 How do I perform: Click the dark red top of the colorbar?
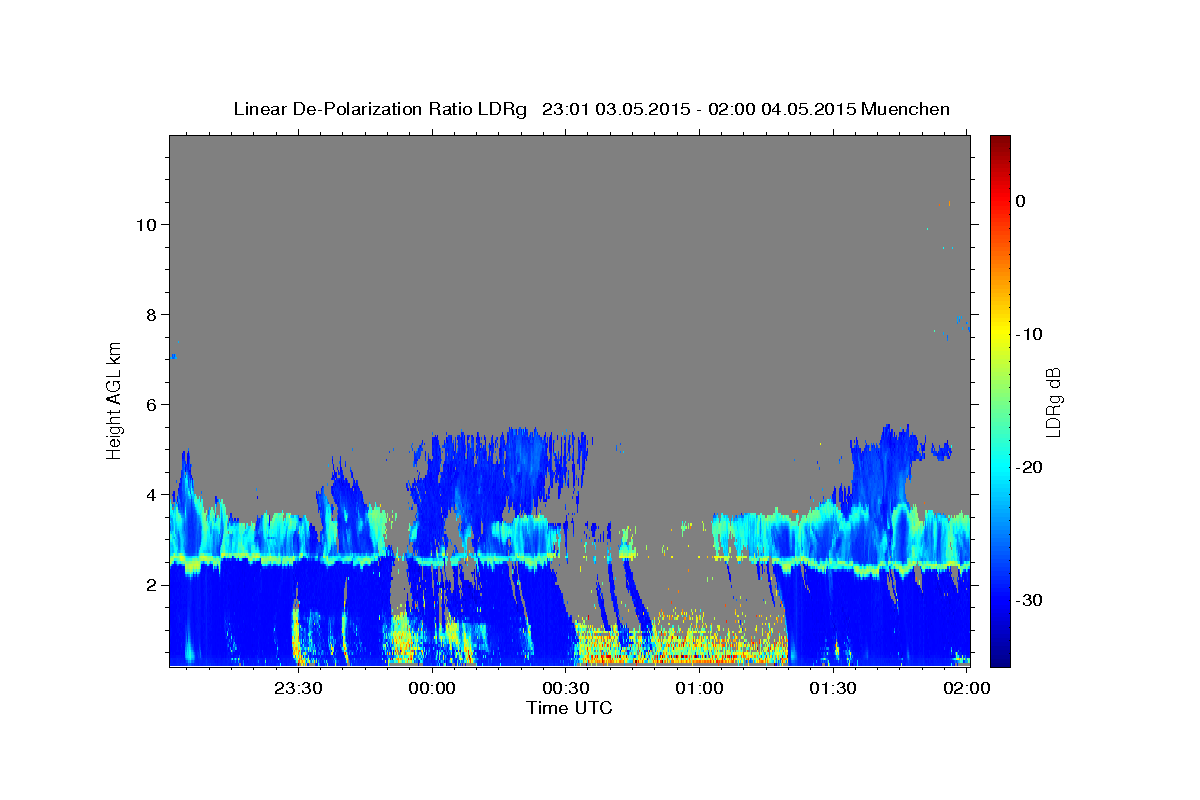[x=1000, y=143]
